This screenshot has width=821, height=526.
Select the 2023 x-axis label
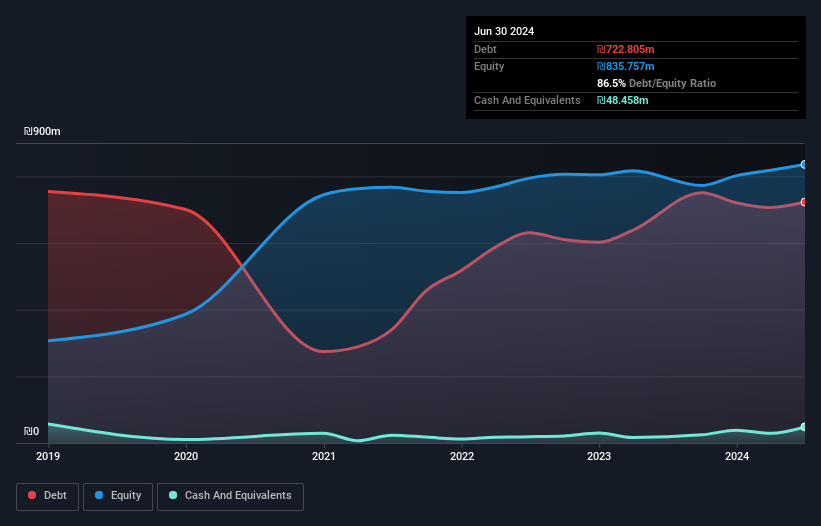pos(599,456)
